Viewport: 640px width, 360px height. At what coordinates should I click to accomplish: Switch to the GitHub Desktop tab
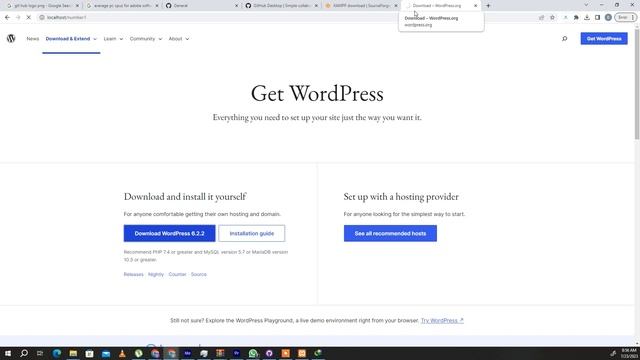point(281,6)
